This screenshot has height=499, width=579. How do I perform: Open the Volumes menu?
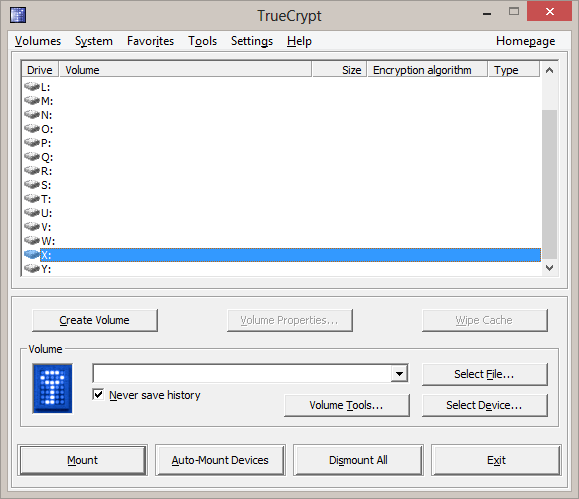[x=38, y=41]
